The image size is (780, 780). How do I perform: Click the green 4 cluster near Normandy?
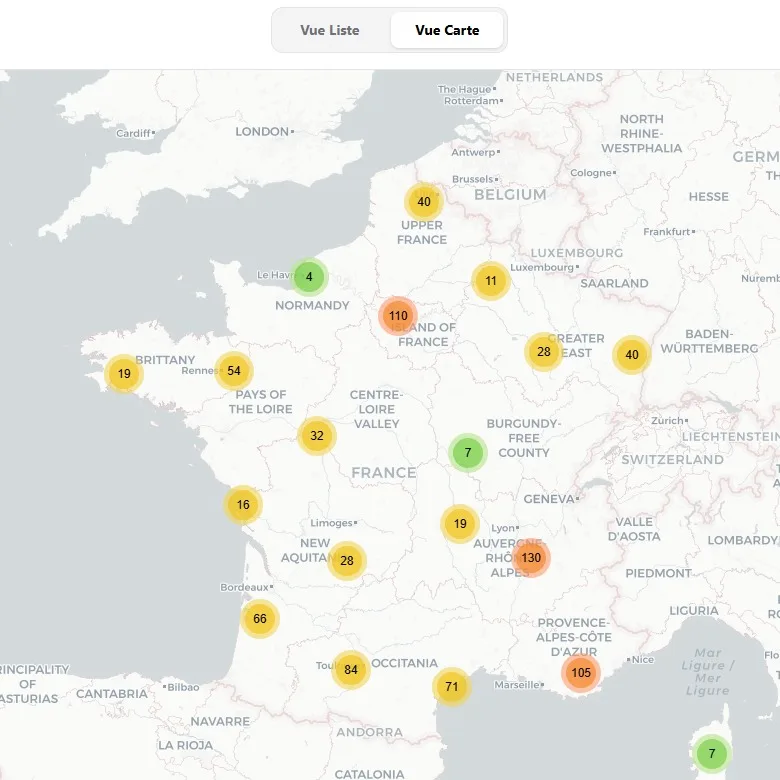click(309, 277)
